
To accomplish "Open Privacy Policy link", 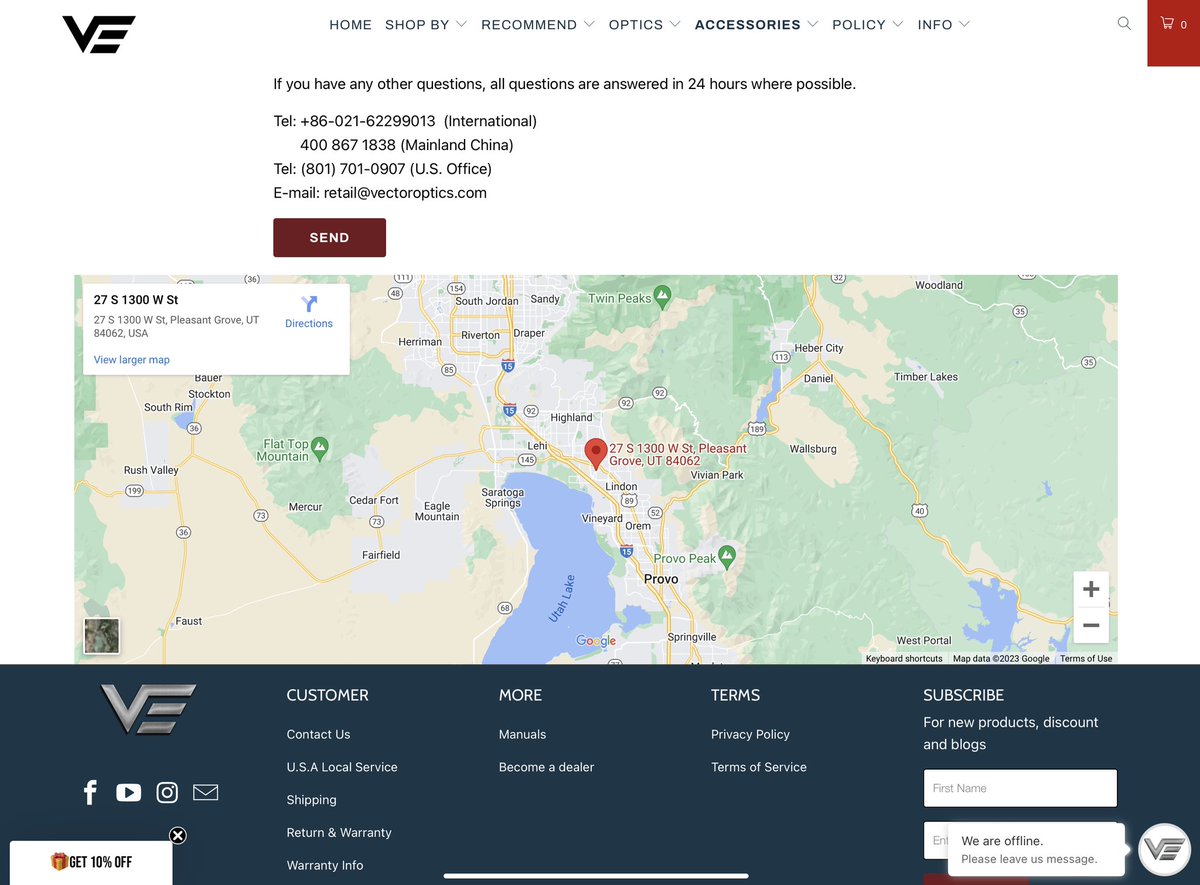I will click(750, 734).
